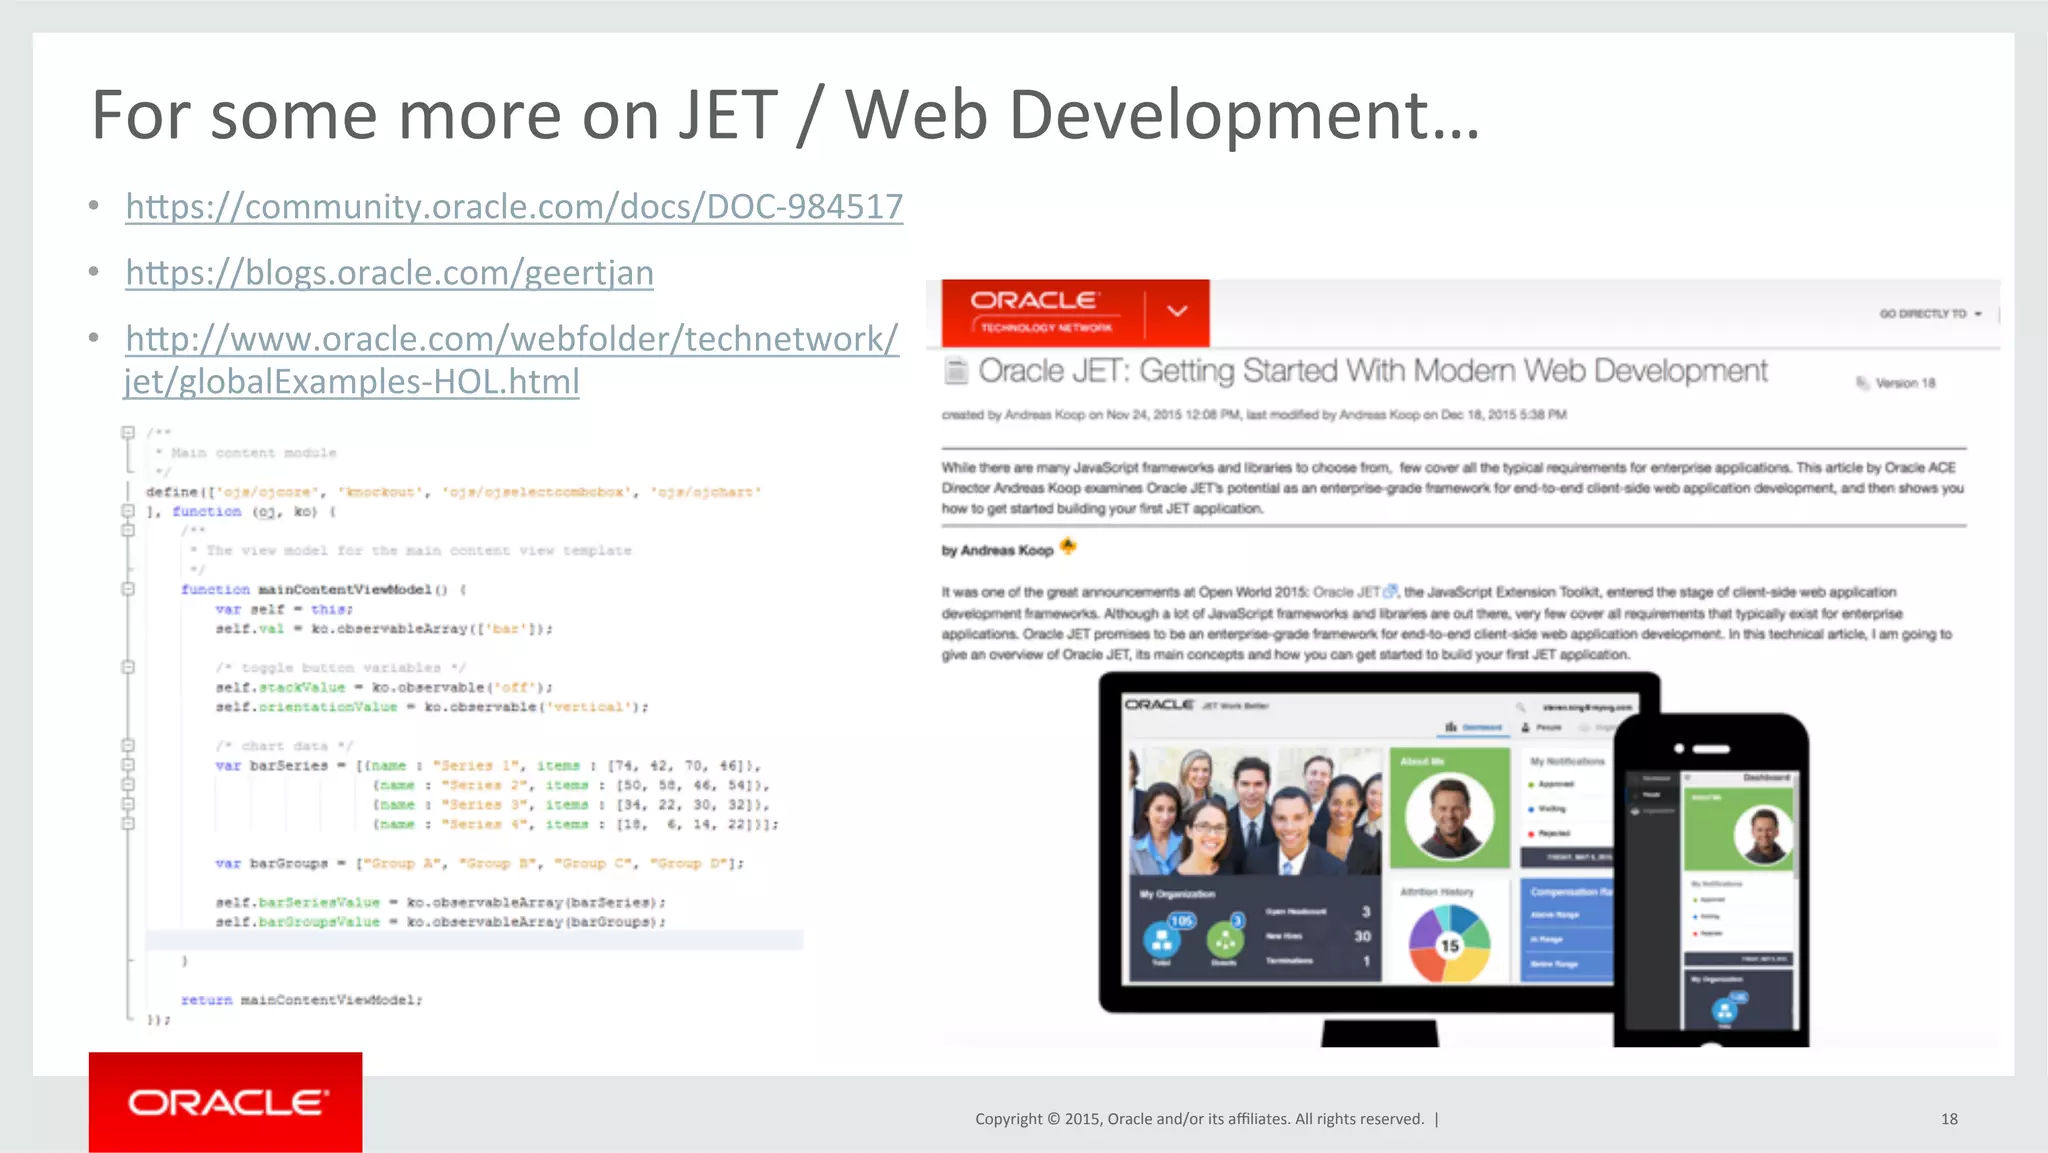The width and height of the screenshot is (2048, 1153).
Task: Click the 'created by Andreas Koop' metadata line
Action: click(1254, 414)
